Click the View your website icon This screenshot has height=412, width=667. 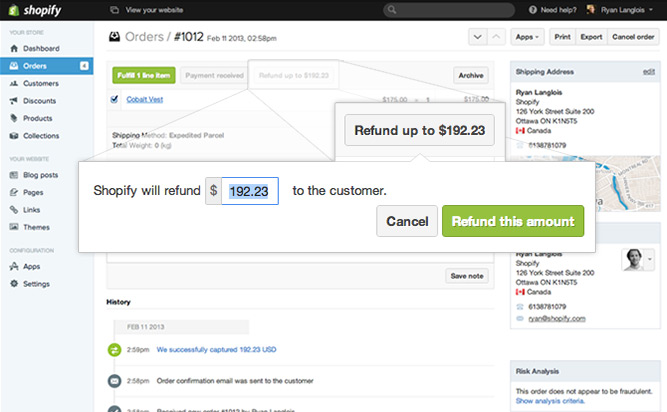pos(114,10)
